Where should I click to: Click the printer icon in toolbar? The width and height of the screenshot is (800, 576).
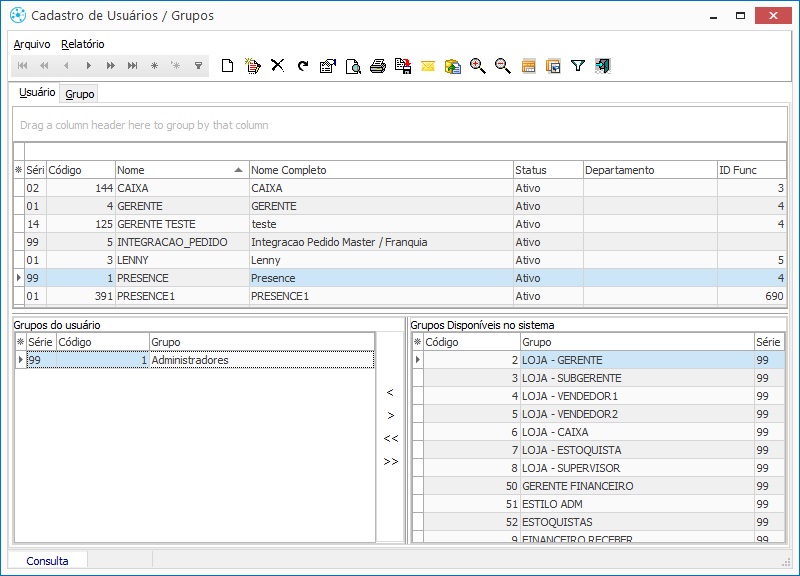point(378,66)
